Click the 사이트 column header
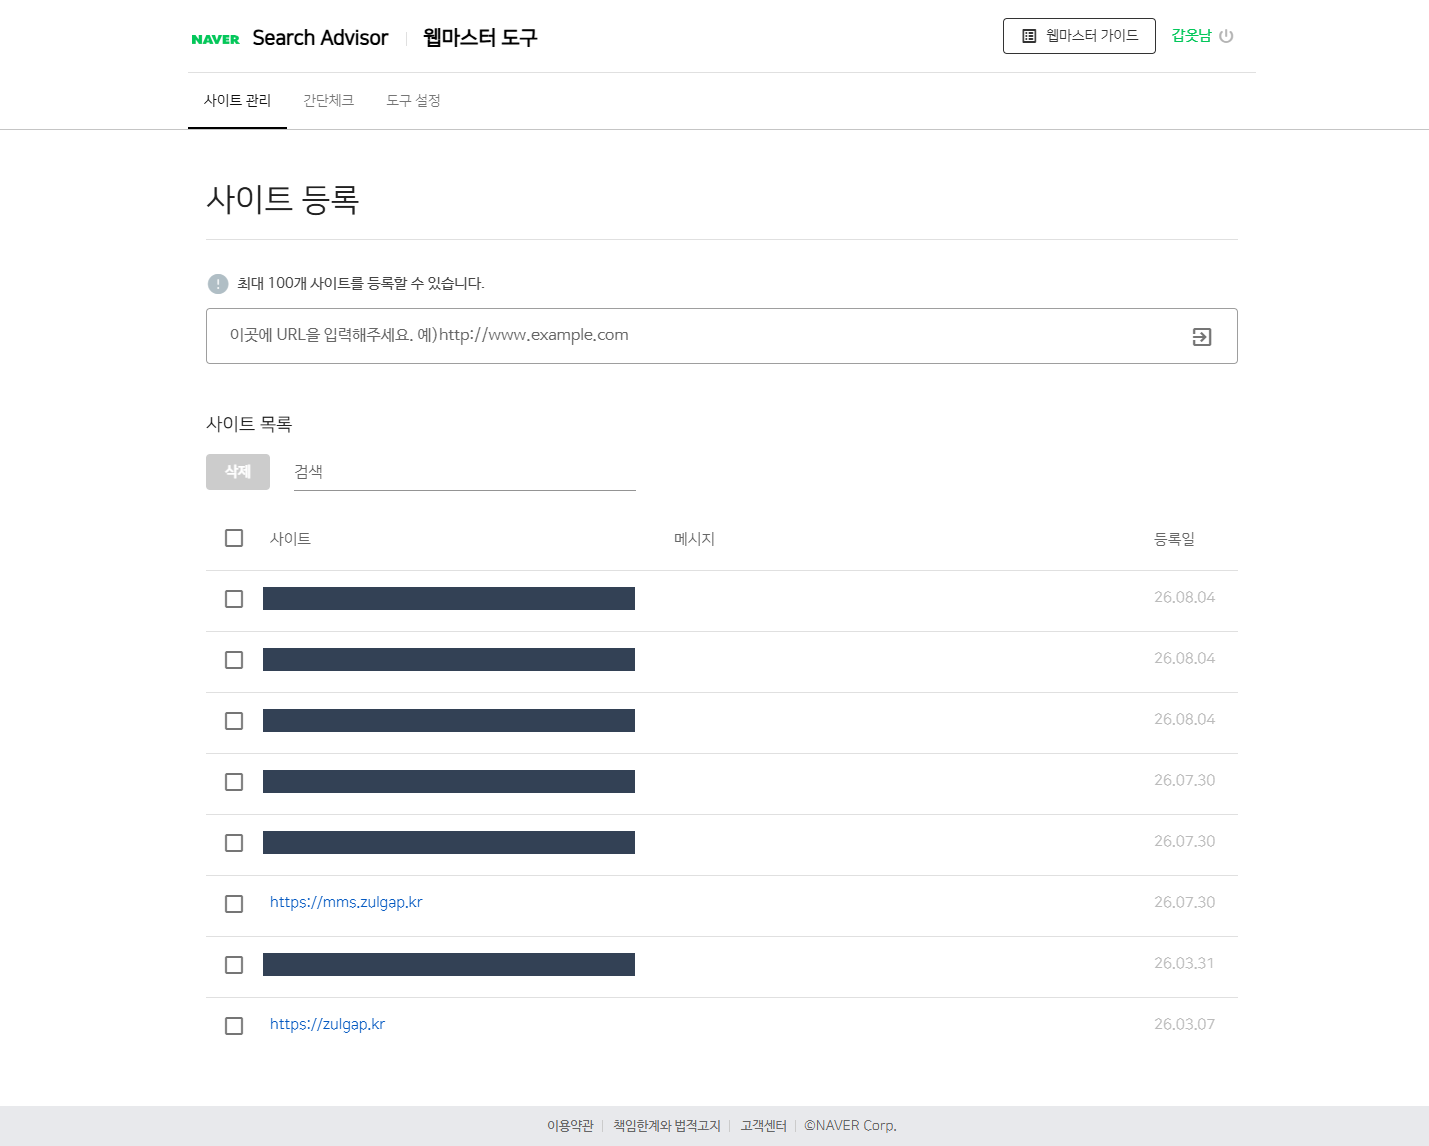Viewport: 1429px width, 1146px height. click(x=290, y=539)
